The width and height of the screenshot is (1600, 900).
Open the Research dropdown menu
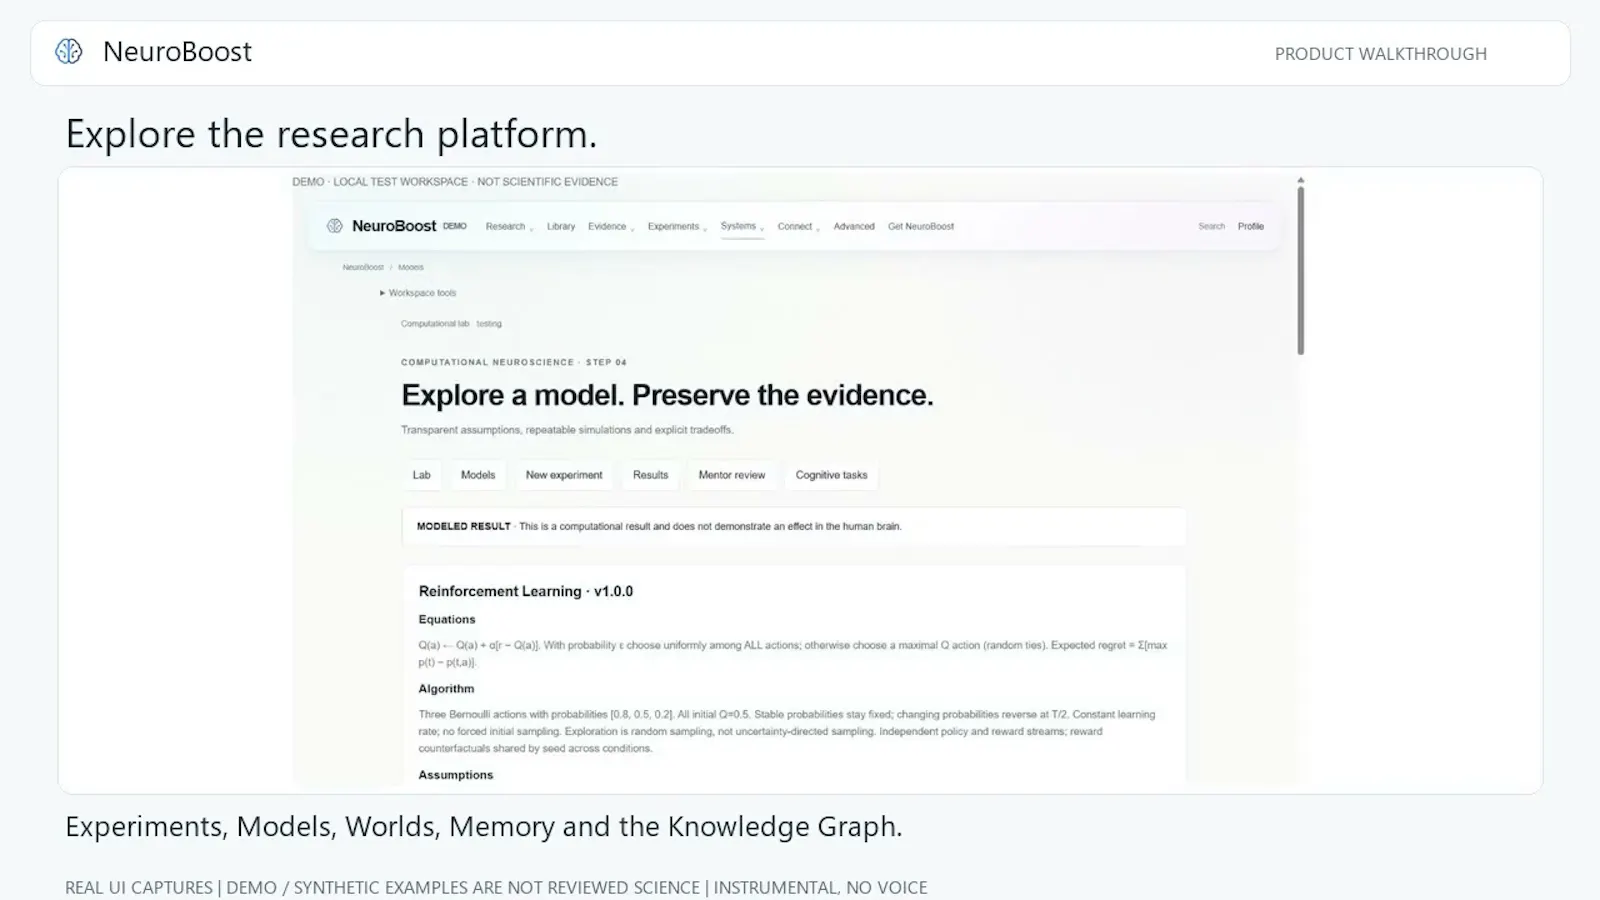pyautogui.click(x=509, y=227)
